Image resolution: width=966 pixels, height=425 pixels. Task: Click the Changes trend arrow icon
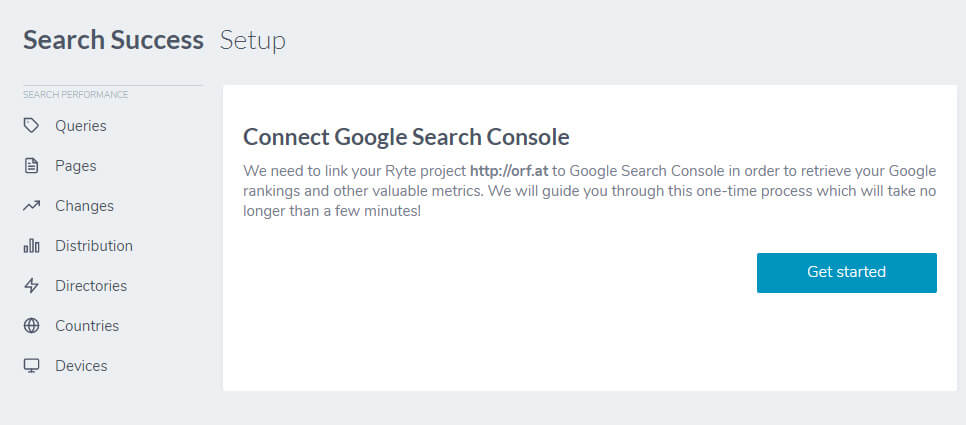tap(31, 206)
